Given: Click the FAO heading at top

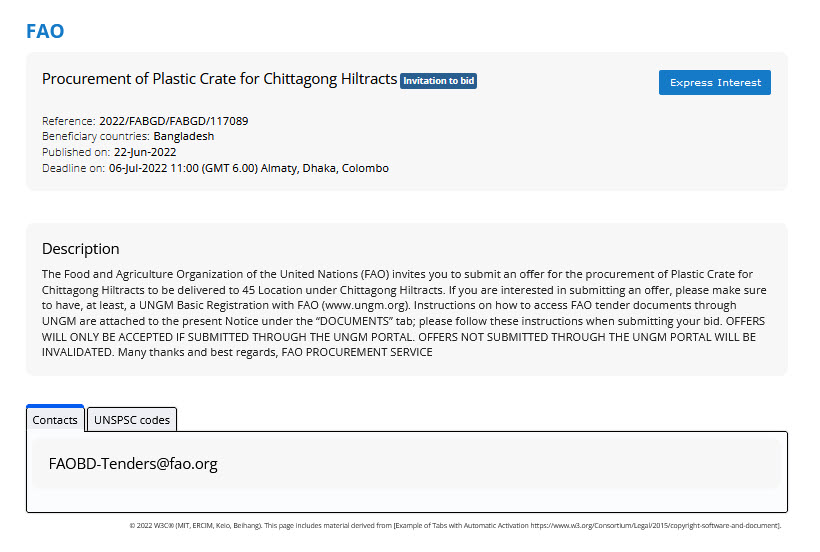Looking at the screenshot, I should (45, 31).
